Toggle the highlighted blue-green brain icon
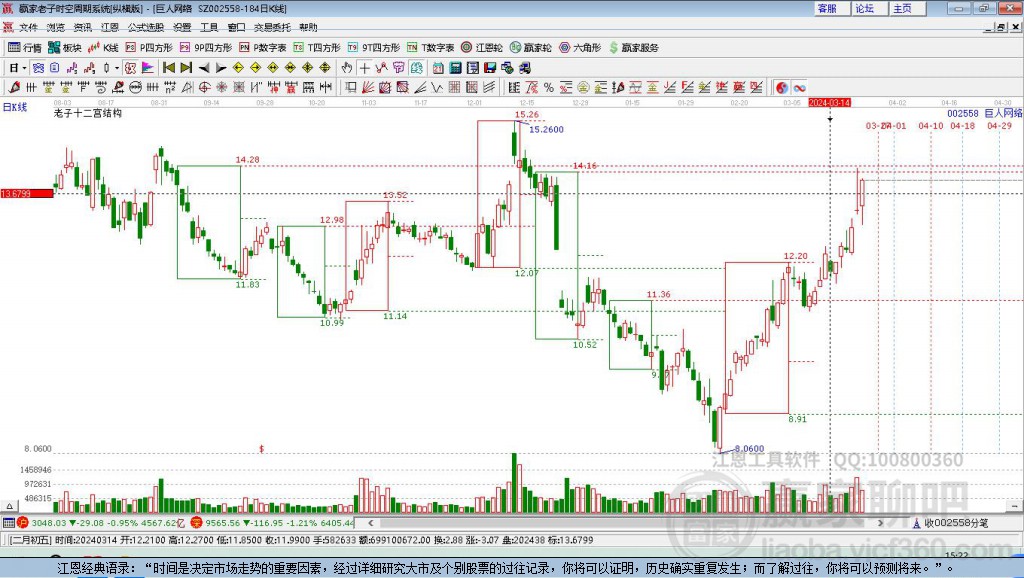1024x578 pixels. click(x=417, y=68)
